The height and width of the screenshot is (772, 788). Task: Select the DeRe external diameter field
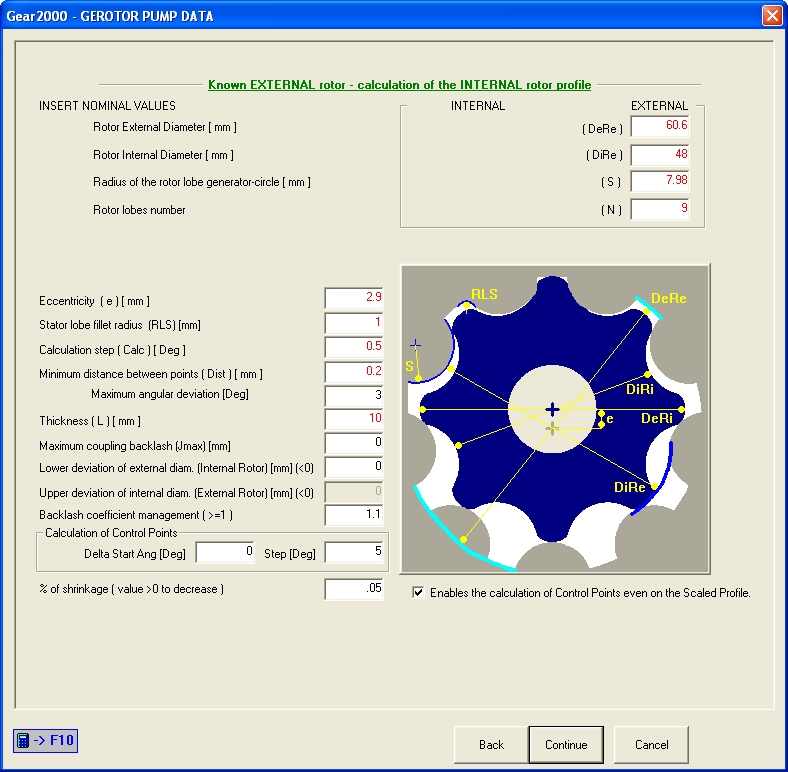660,126
